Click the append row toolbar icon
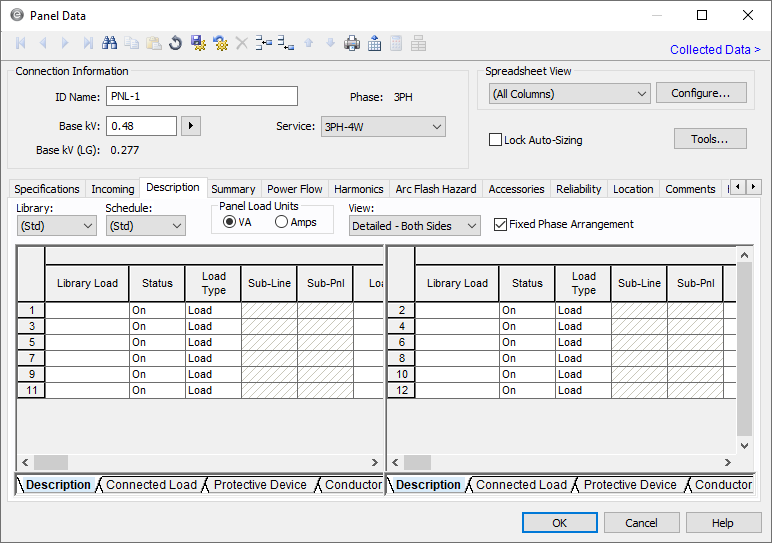The image size is (772, 543). pyautogui.click(x=286, y=43)
